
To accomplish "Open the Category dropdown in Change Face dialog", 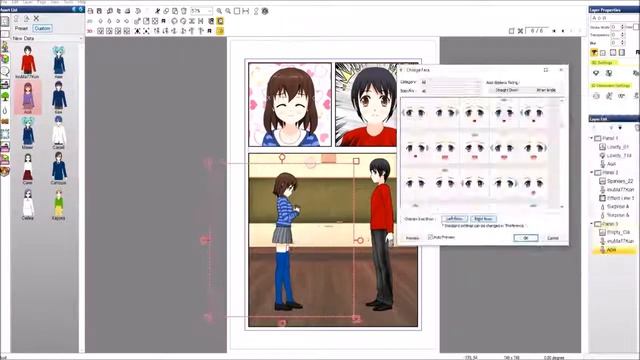I will coord(451,82).
